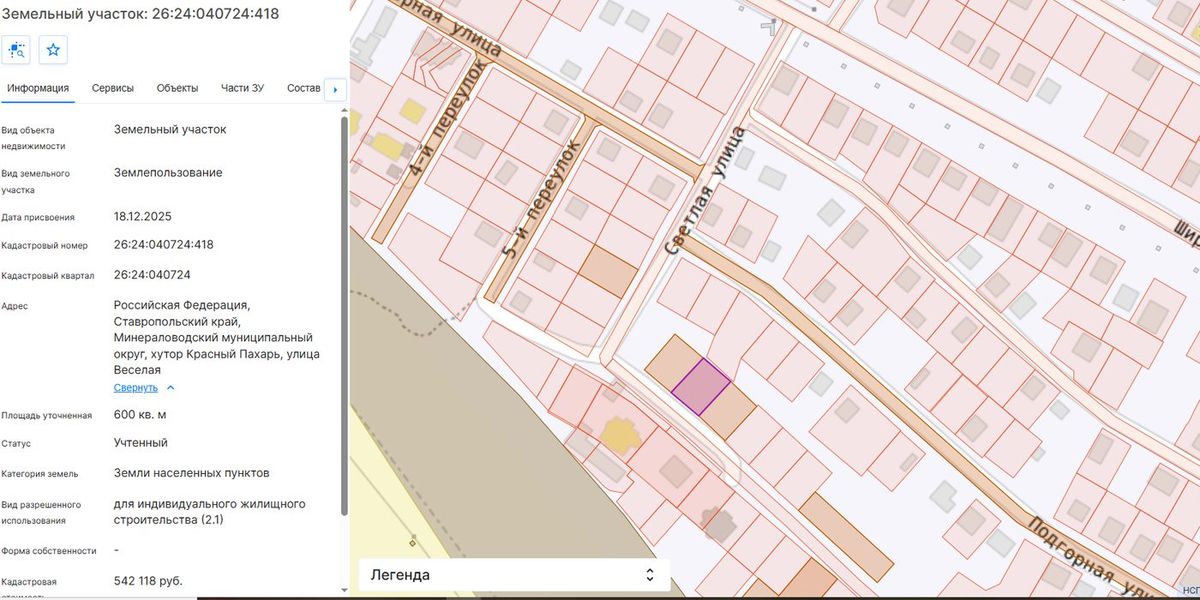The image size is (1200, 600).
Task: Click the cadastral value 542 118 руб.
Action: (x=148, y=581)
